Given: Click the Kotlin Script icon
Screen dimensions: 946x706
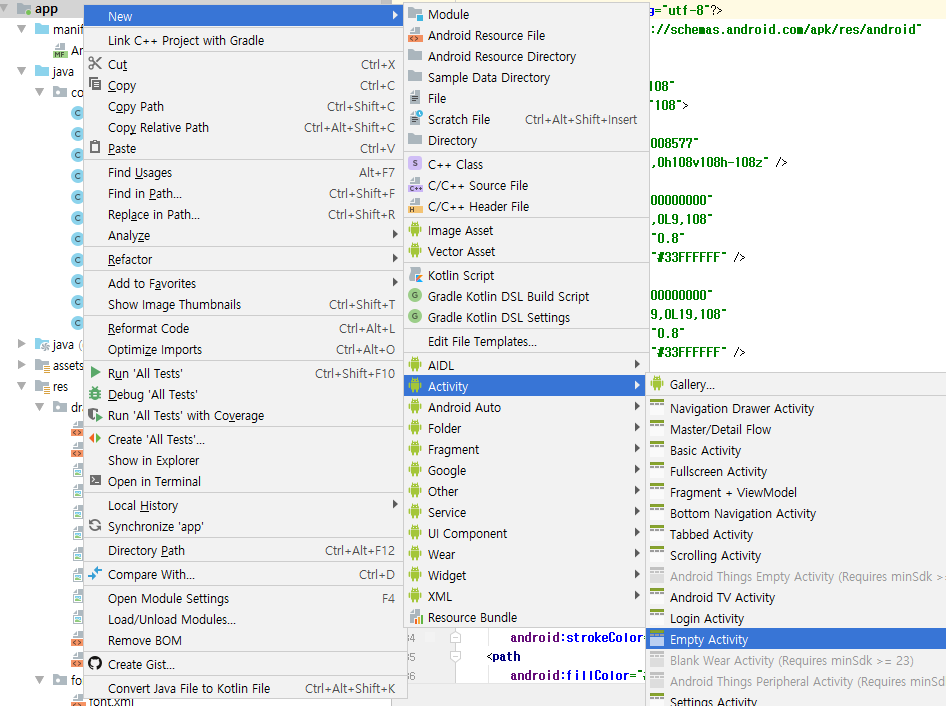Looking at the screenshot, I should pyautogui.click(x=415, y=275).
